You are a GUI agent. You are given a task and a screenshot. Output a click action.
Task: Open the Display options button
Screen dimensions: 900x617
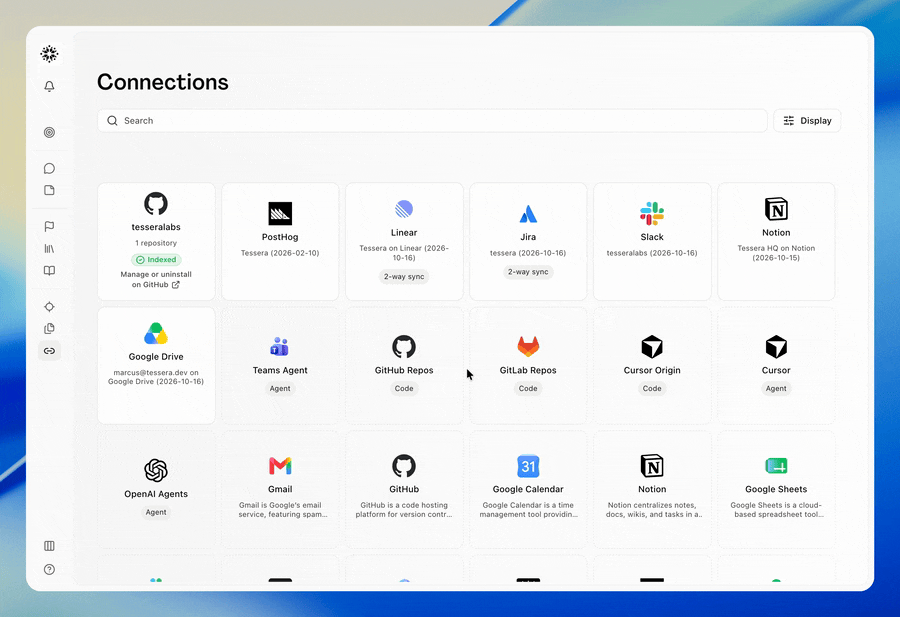click(x=807, y=121)
